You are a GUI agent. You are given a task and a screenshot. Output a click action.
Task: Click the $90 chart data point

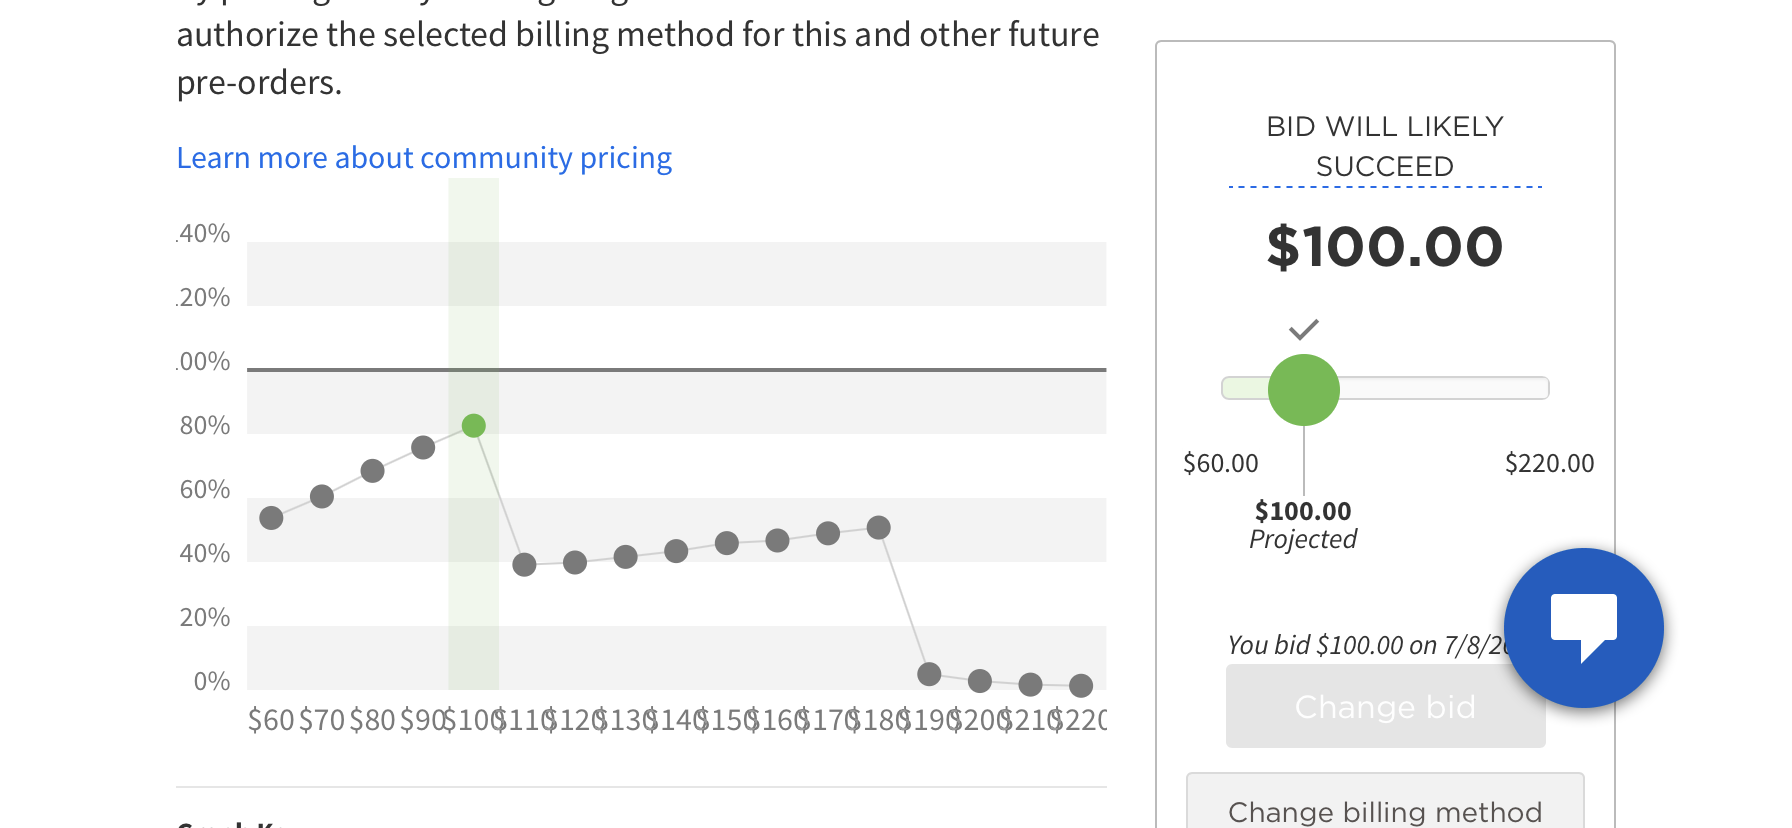click(x=423, y=447)
